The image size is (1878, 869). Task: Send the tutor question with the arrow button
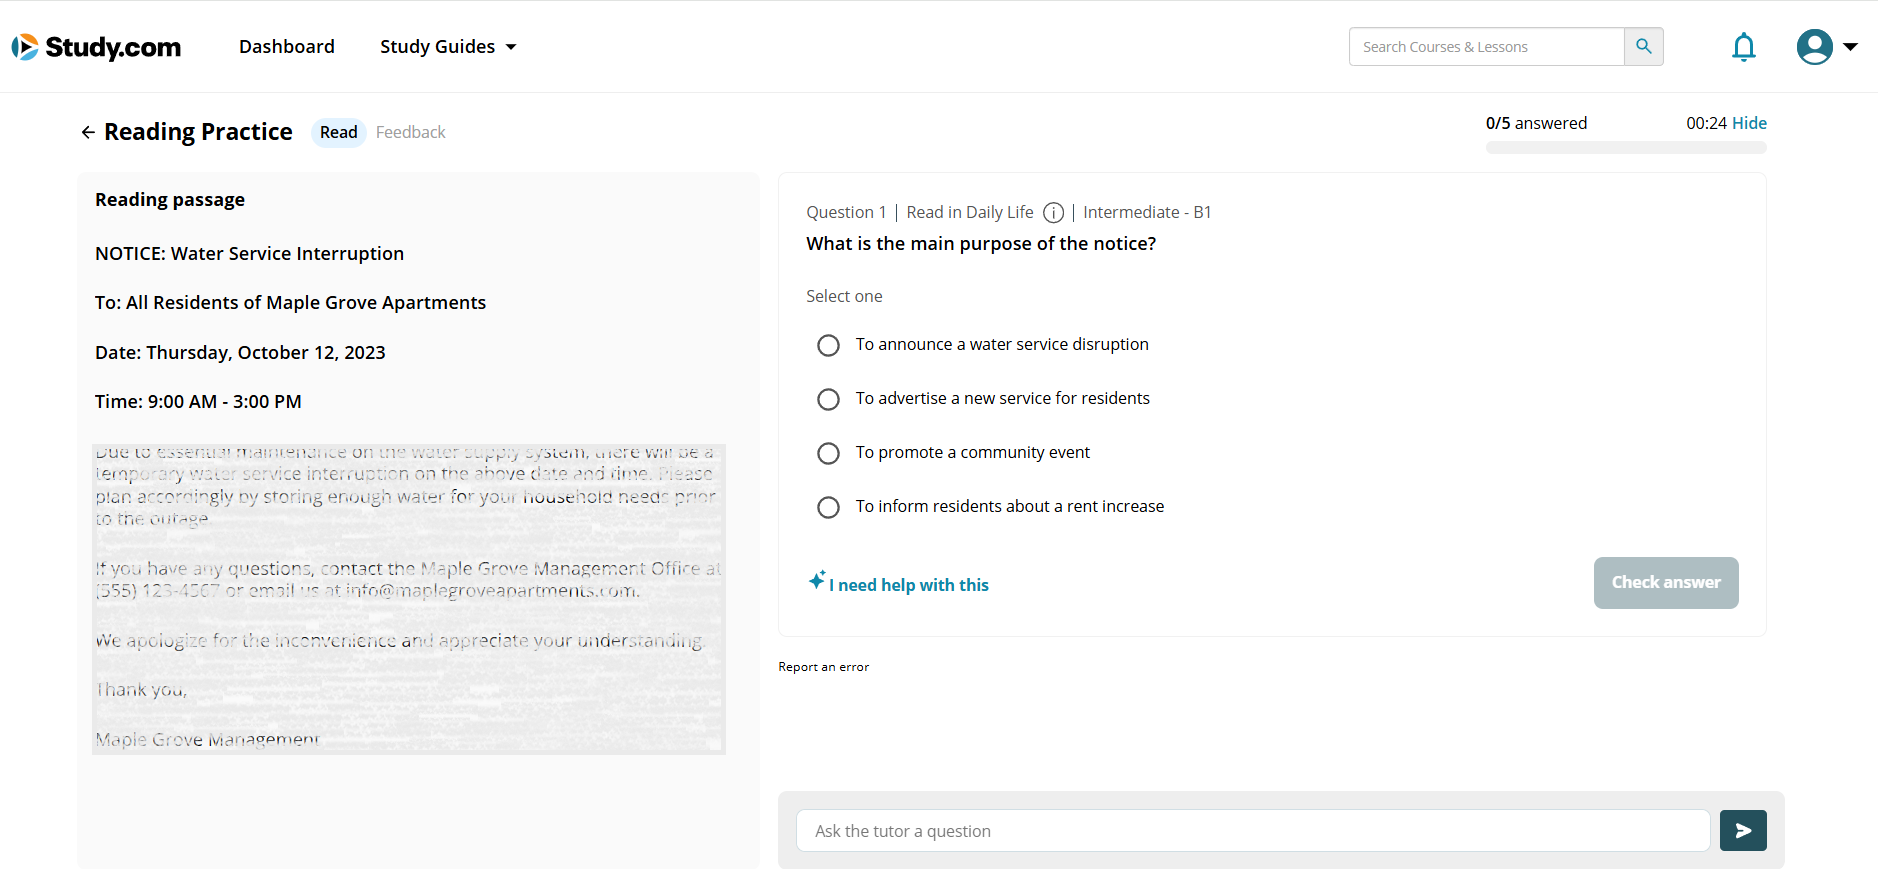(x=1742, y=831)
